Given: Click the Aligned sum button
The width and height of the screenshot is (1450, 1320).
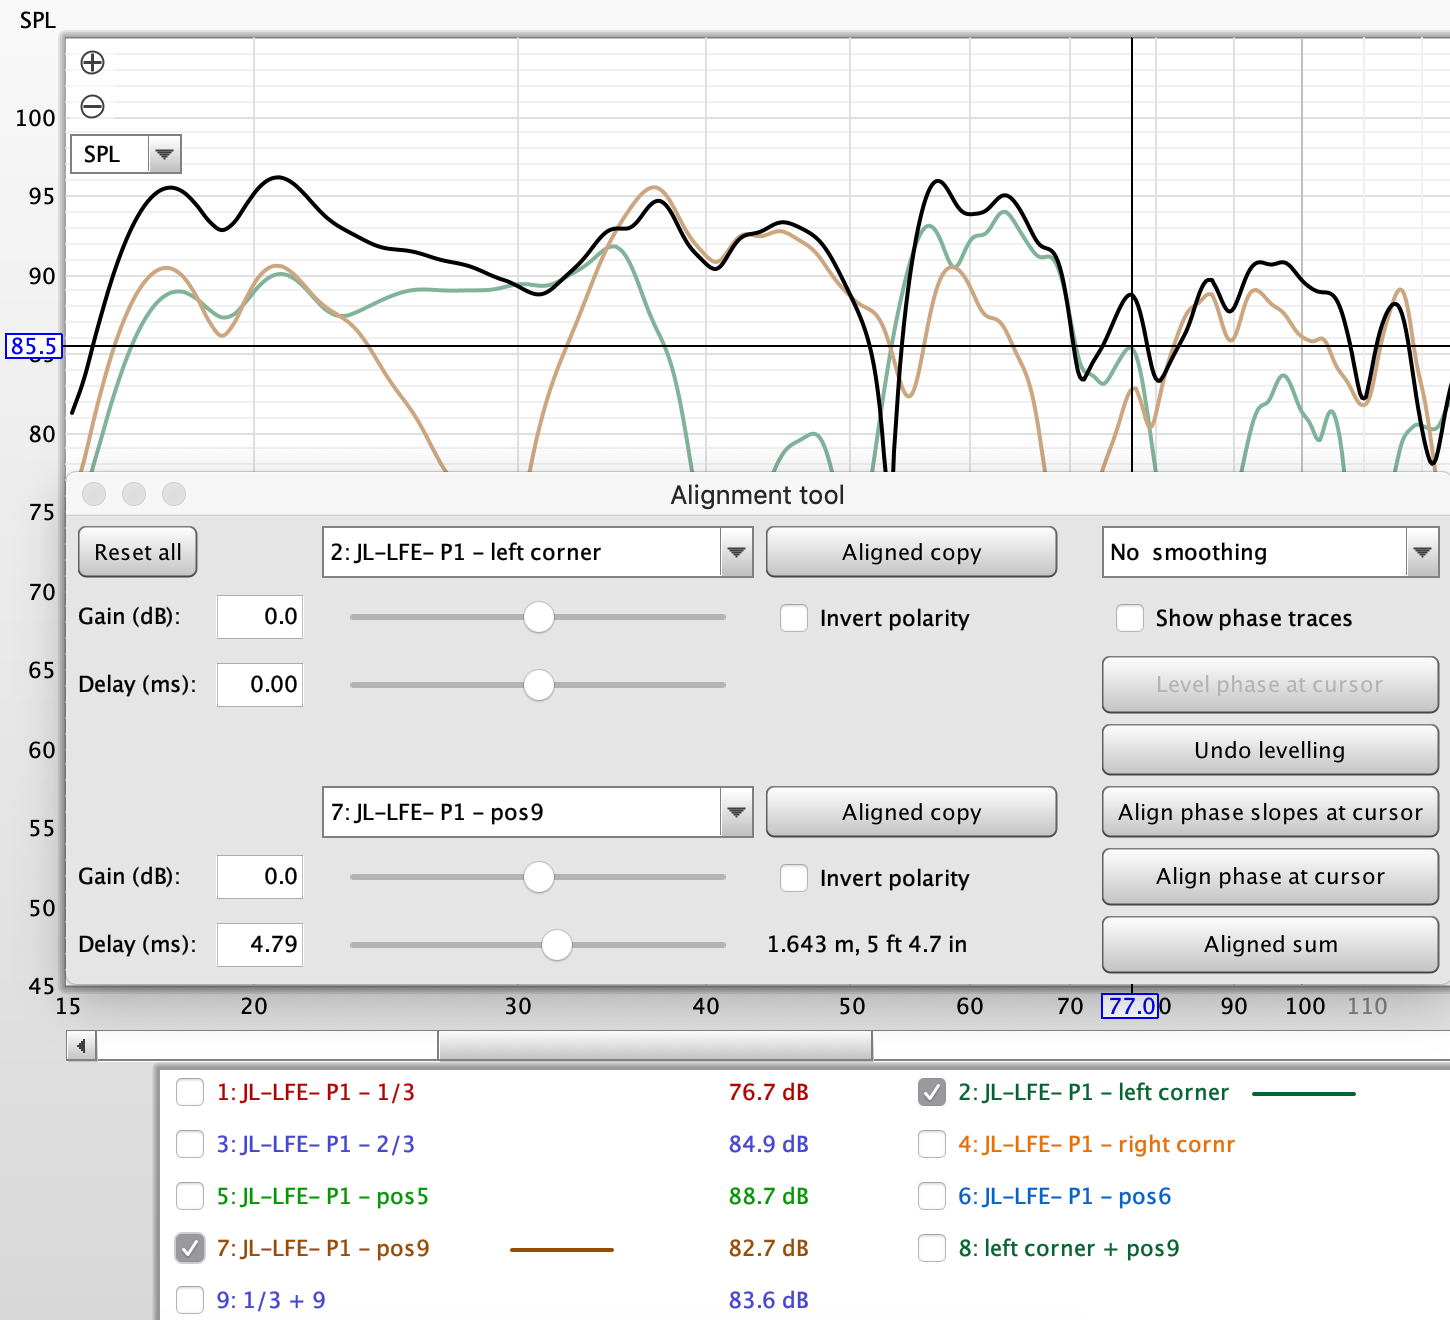Looking at the screenshot, I should [1270, 944].
